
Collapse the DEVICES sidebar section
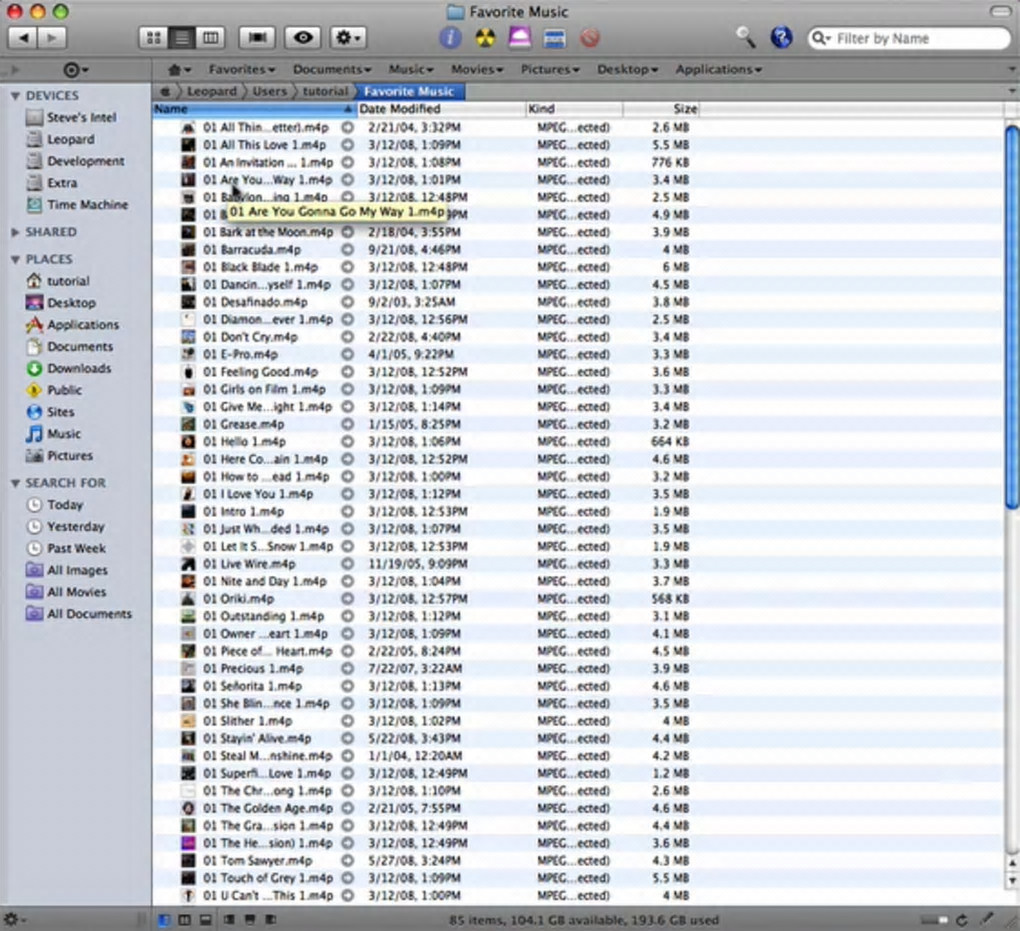(x=15, y=96)
